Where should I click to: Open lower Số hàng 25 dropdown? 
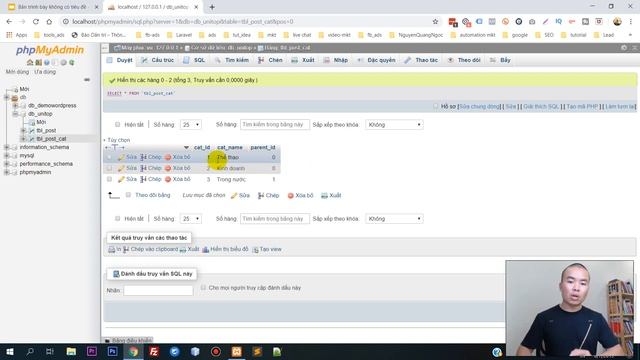[191, 219]
